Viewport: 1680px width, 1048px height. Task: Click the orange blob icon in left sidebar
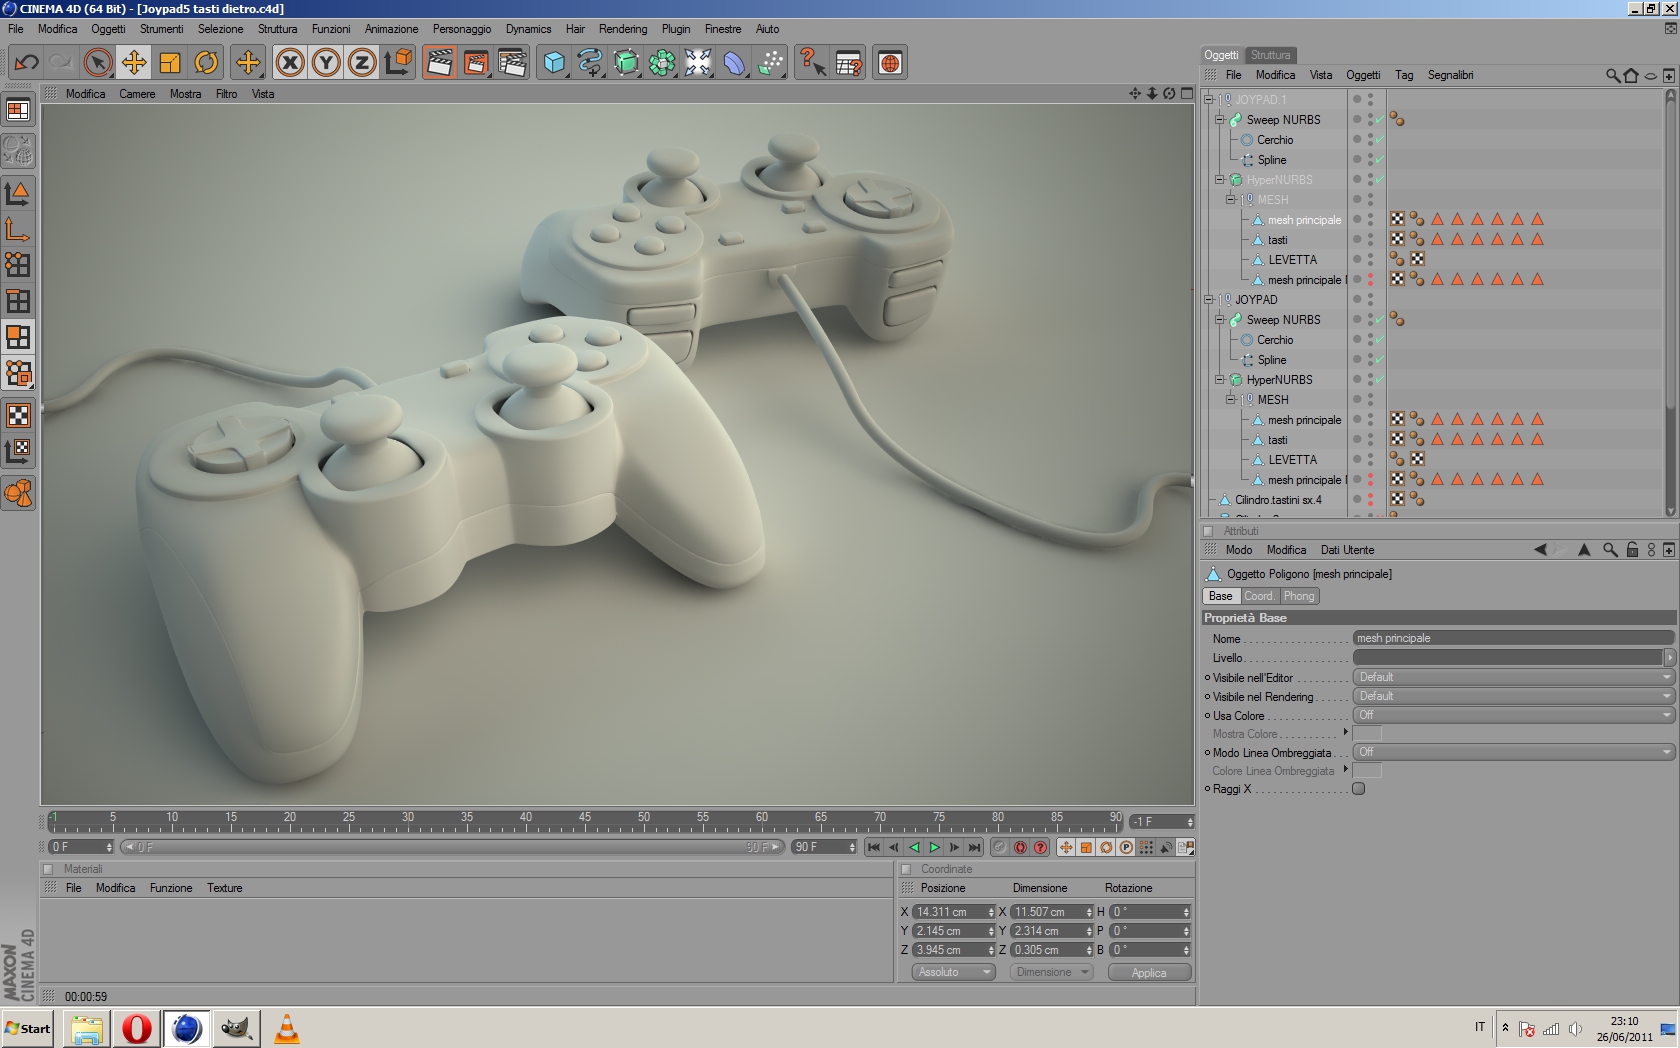click(18, 493)
